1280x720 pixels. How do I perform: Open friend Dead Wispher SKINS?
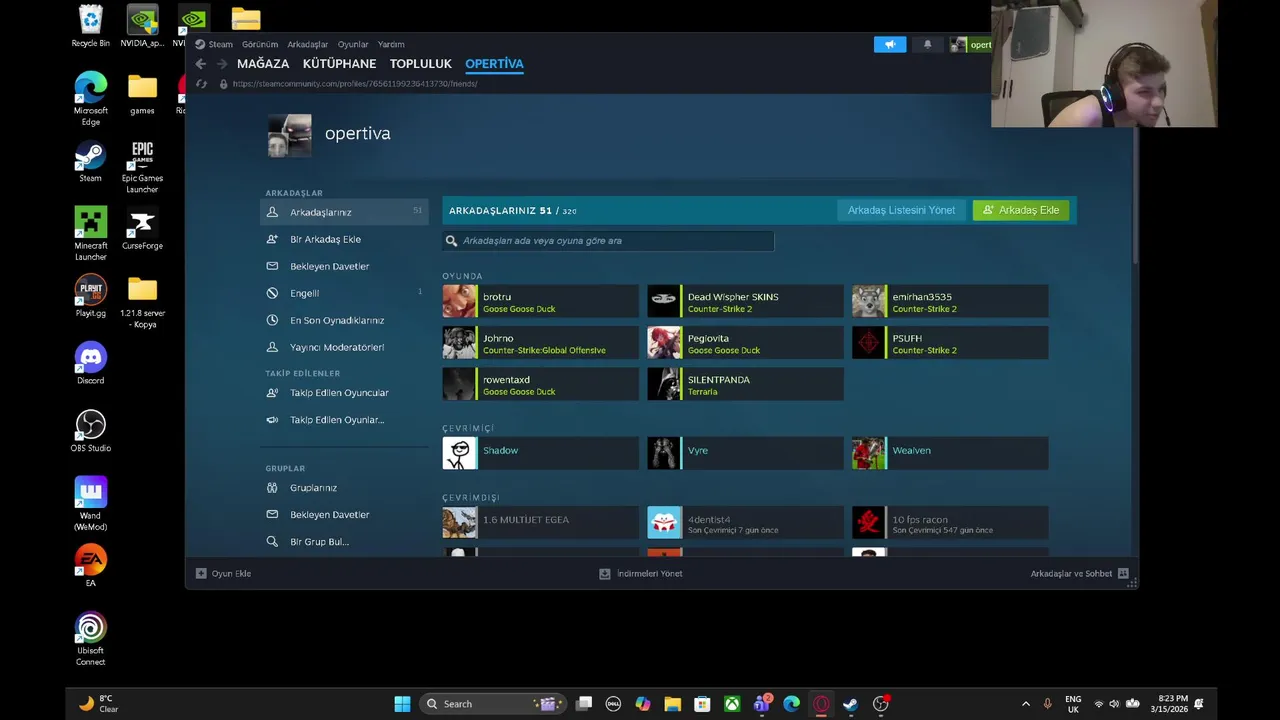pos(745,301)
